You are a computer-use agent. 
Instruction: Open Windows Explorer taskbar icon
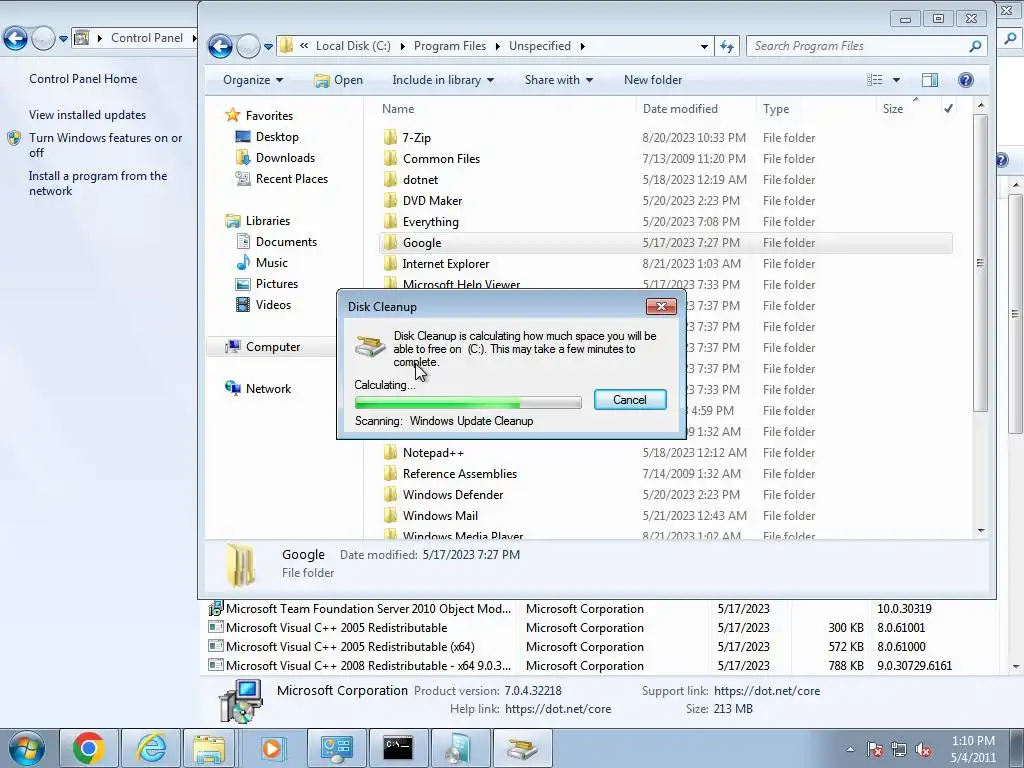pos(209,748)
